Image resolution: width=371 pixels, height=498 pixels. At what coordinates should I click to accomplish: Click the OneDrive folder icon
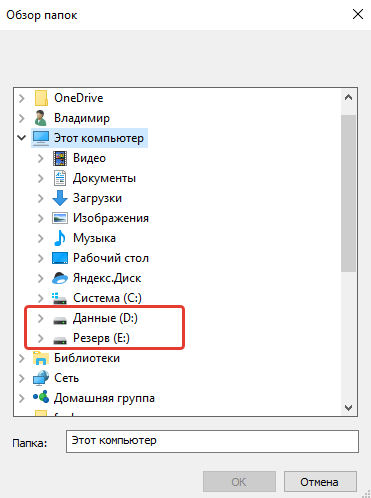pyautogui.click(x=41, y=98)
